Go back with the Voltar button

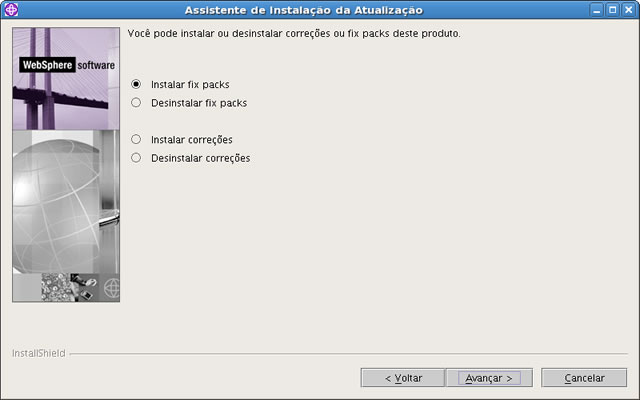point(403,378)
